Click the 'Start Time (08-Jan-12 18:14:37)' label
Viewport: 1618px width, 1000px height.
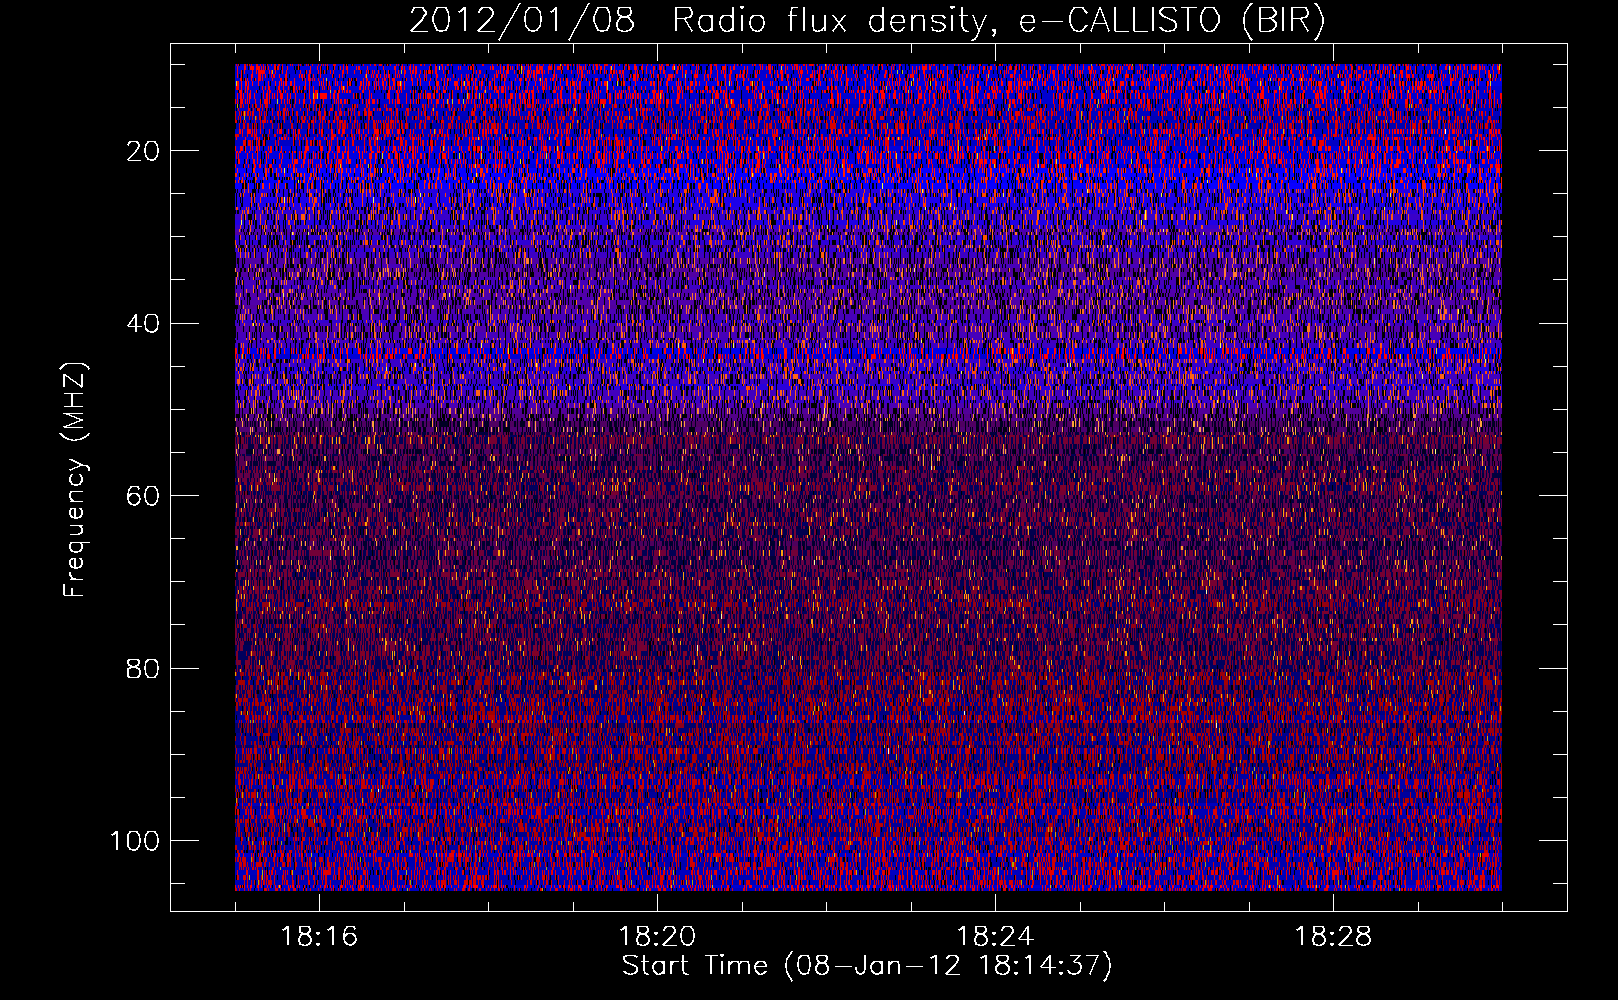coord(867,966)
